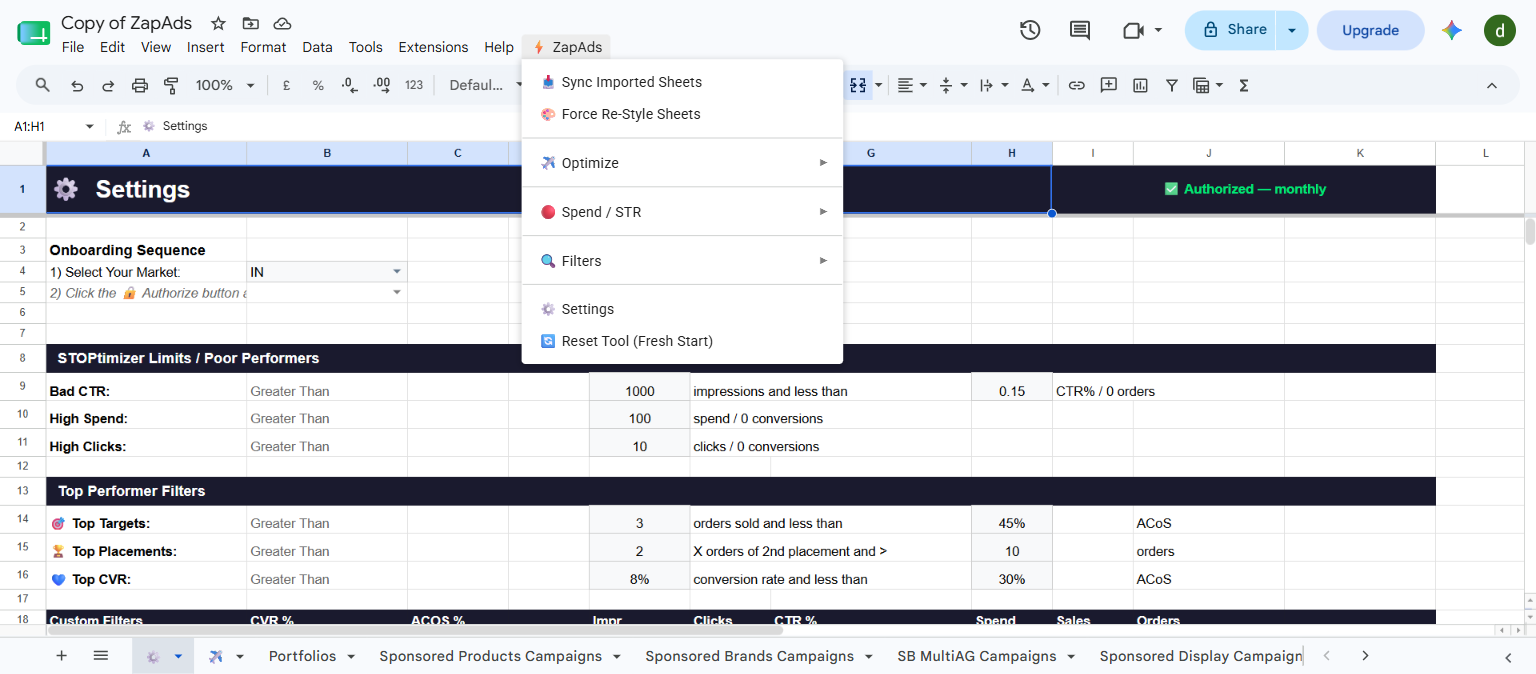View cloud document status

coord(282,23)
